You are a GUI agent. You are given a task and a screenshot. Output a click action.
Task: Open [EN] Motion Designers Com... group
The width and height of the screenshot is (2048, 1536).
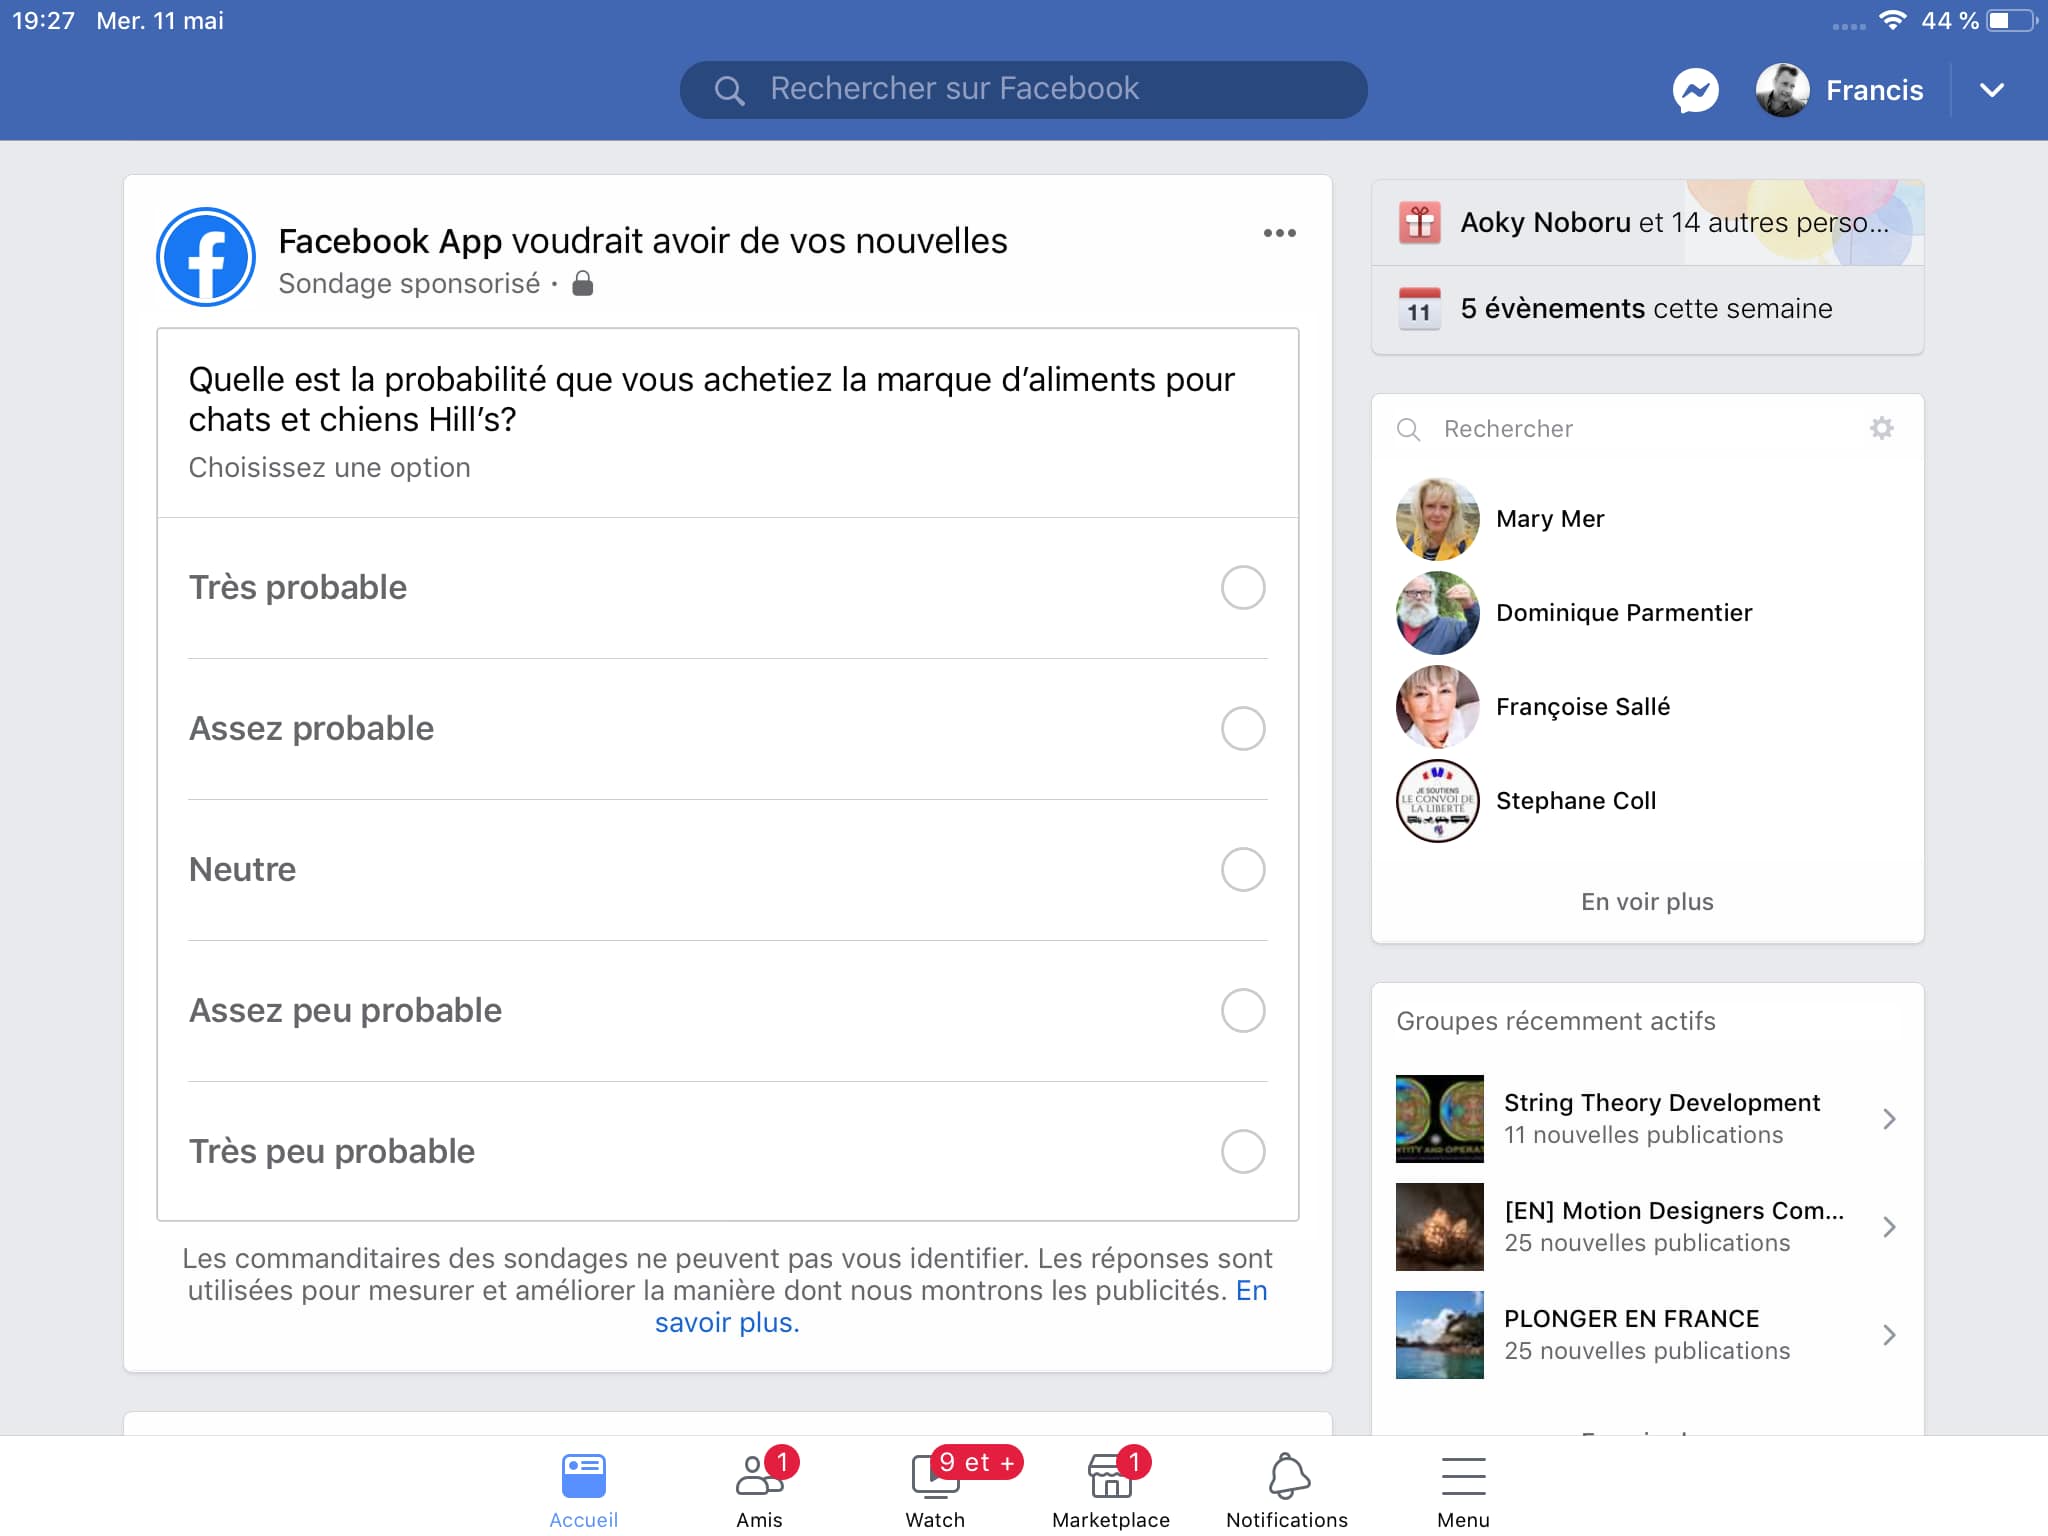[x=1647, y=1227]
